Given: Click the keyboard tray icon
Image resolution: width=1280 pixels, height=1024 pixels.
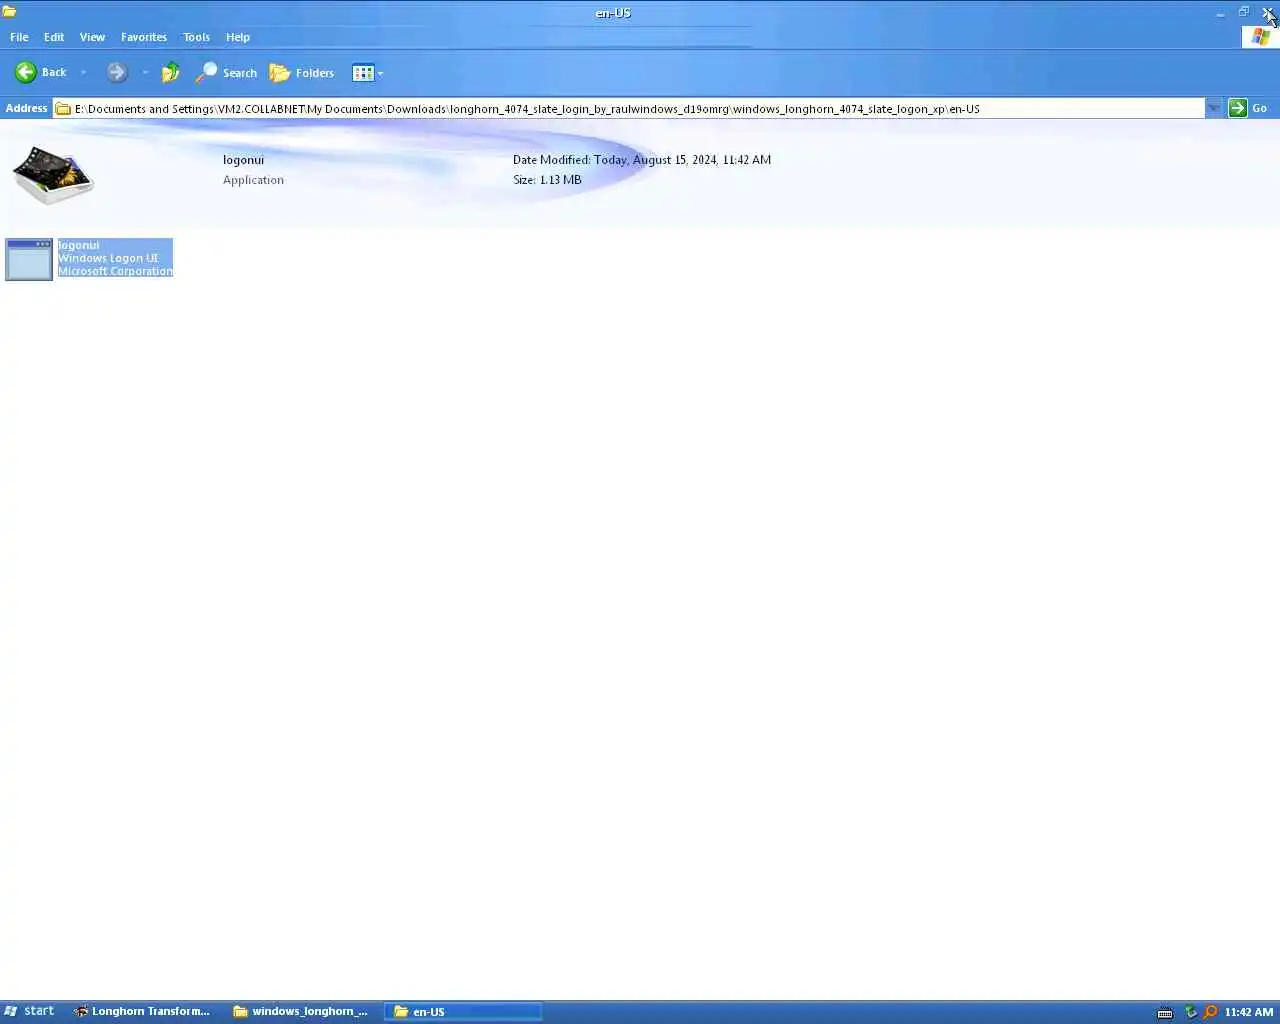Looking at the screenshot, I should click(x=1165, y=1012).
